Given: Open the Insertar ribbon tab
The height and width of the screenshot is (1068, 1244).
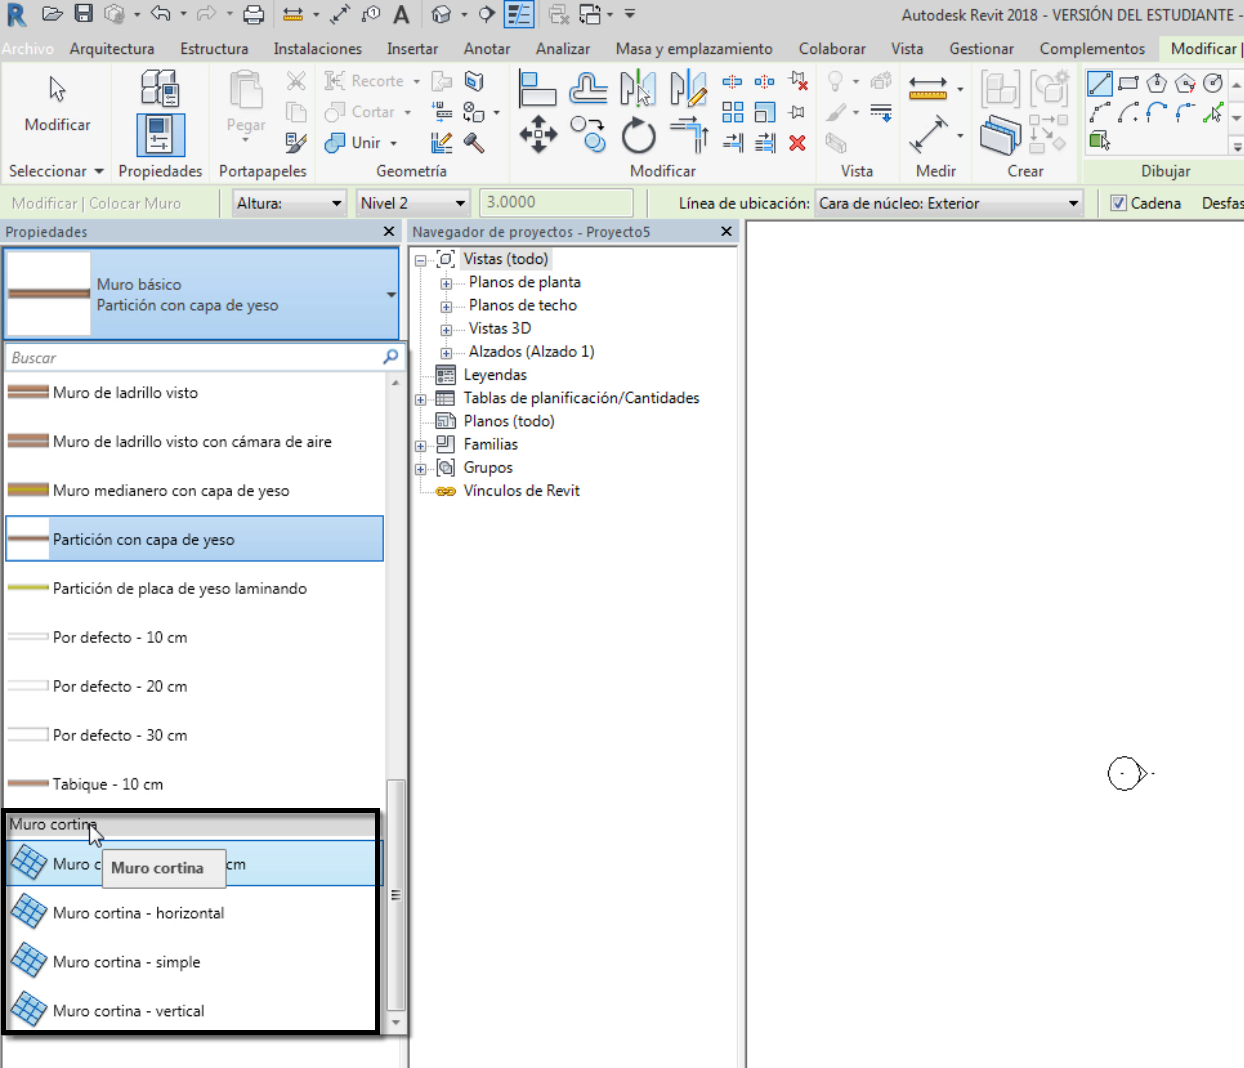Looking at the screenshot, I should [x=412, y=48].
